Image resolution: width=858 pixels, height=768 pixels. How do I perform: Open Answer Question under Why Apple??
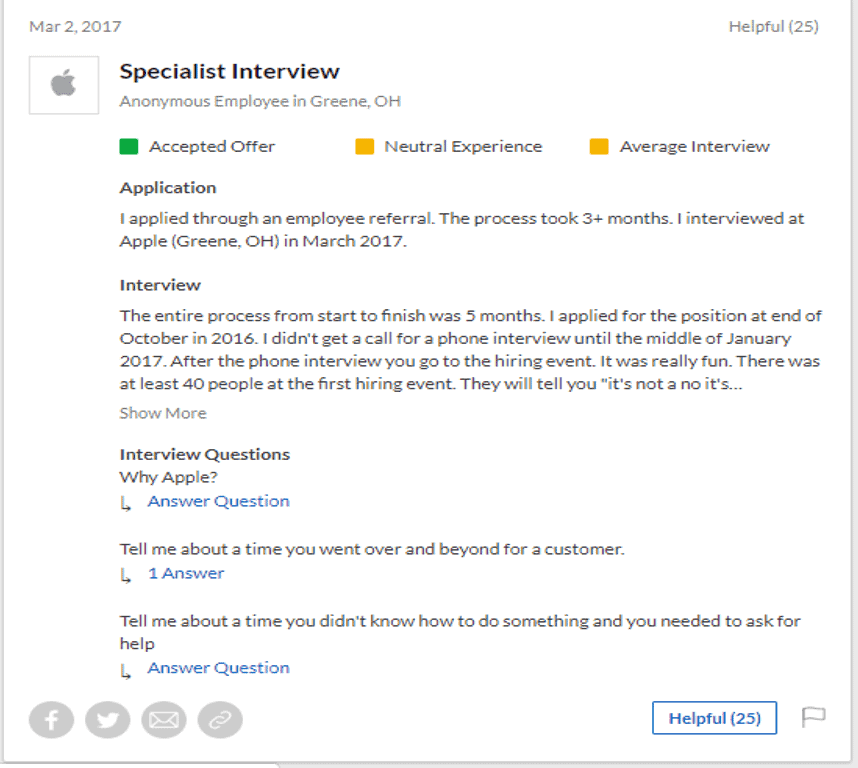pyautogui.click(x=218, y=501)
